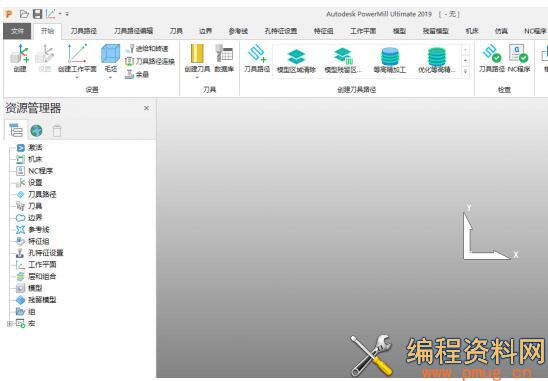This screenshot has width=548, height=381.
Task: Switch to the Model (模型) ribbon tab
Action: coord(399,31)
